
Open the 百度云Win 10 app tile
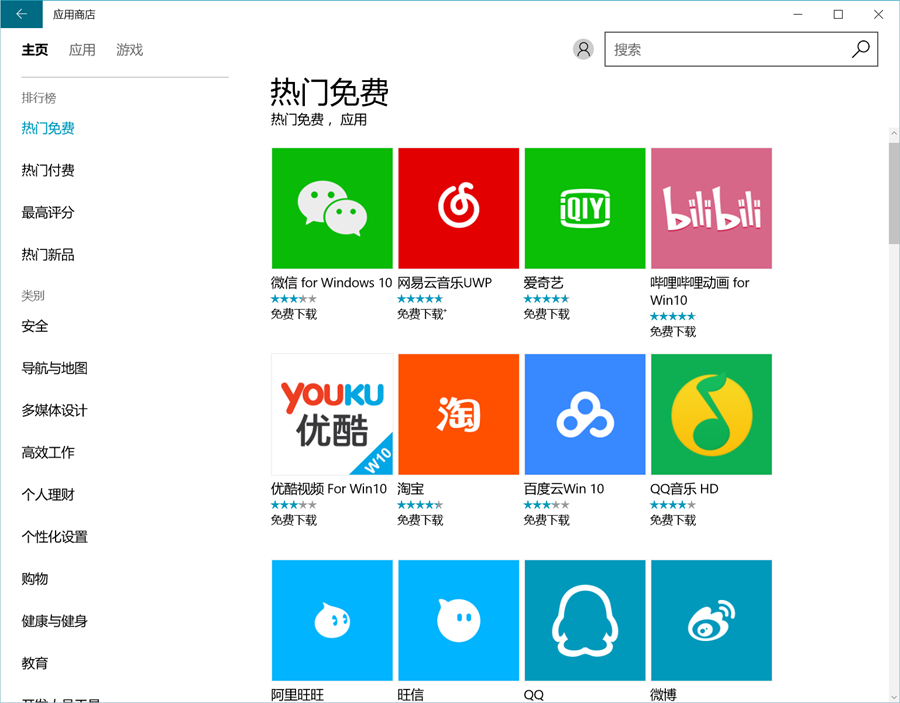pos(584,414)
